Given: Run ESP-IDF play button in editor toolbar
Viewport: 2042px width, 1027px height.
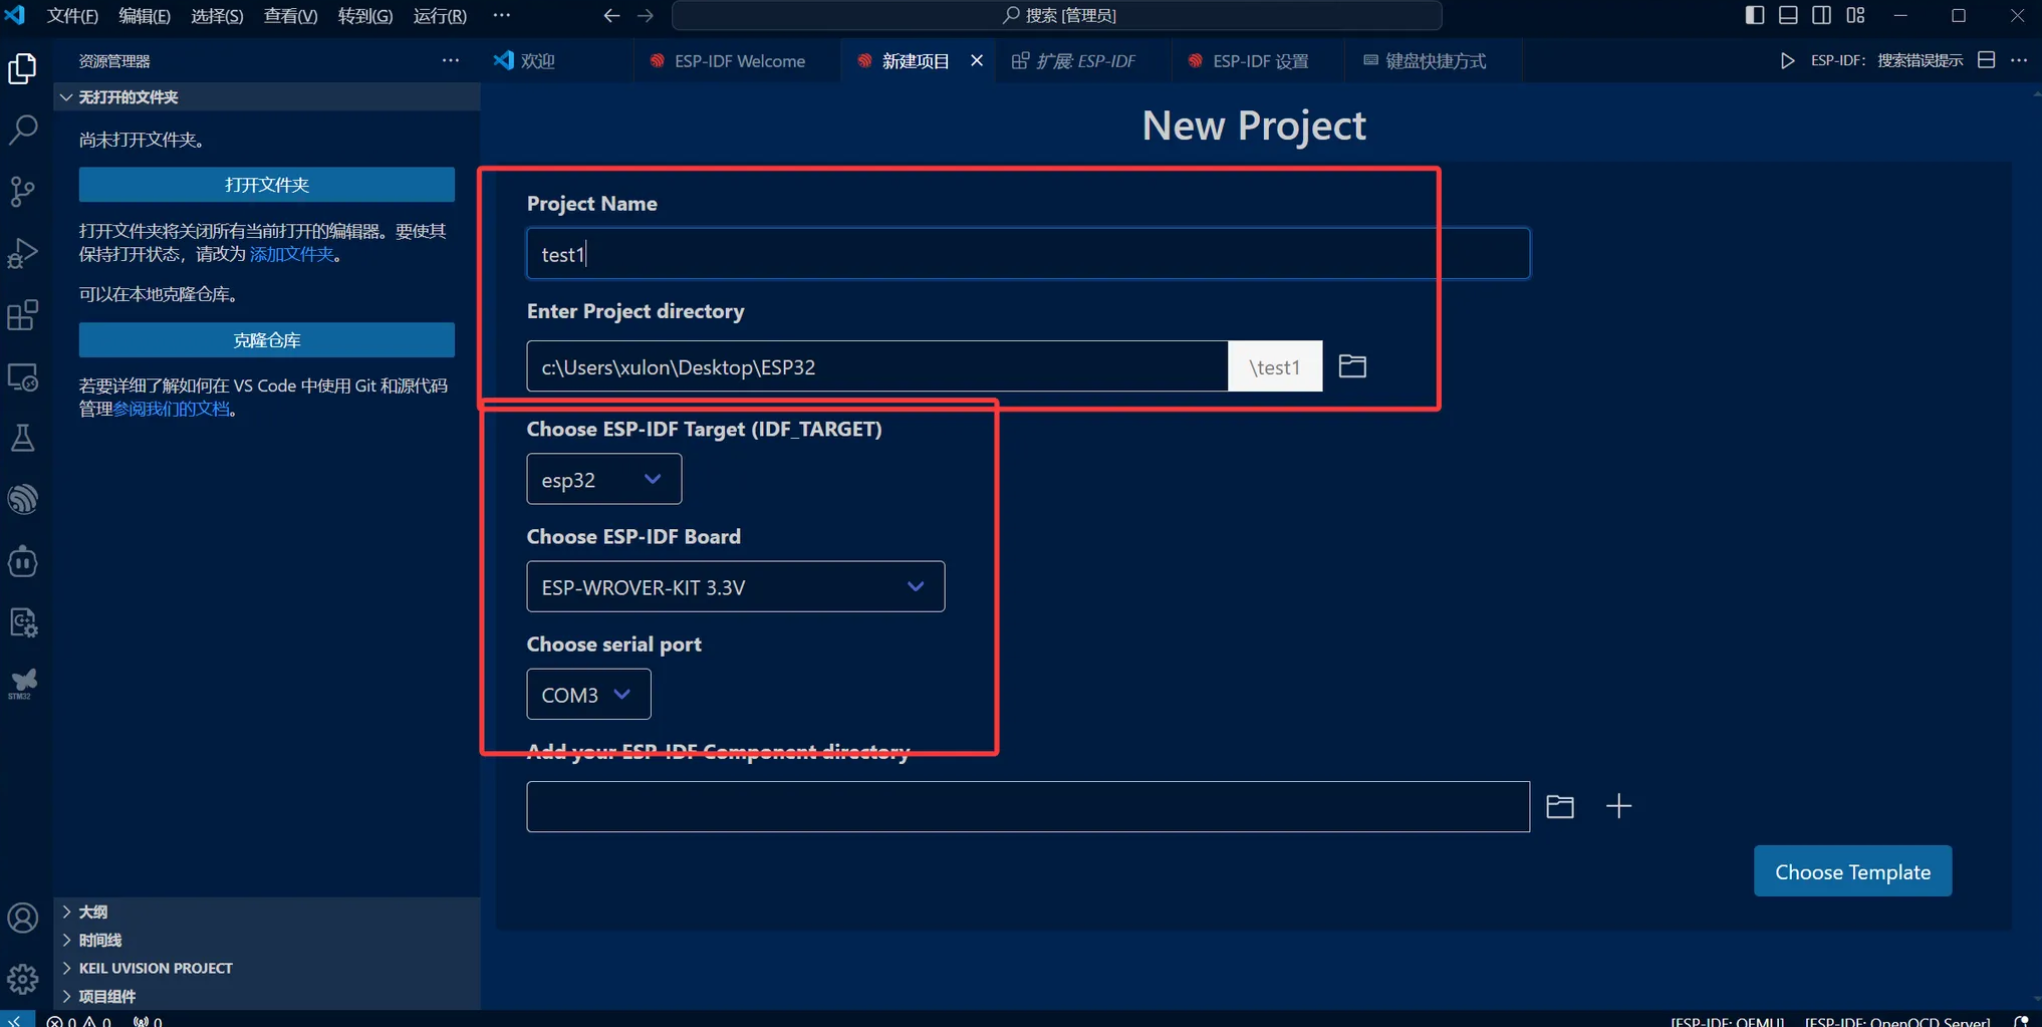Looking at the screenshot, I should (x=1787, y=61).
